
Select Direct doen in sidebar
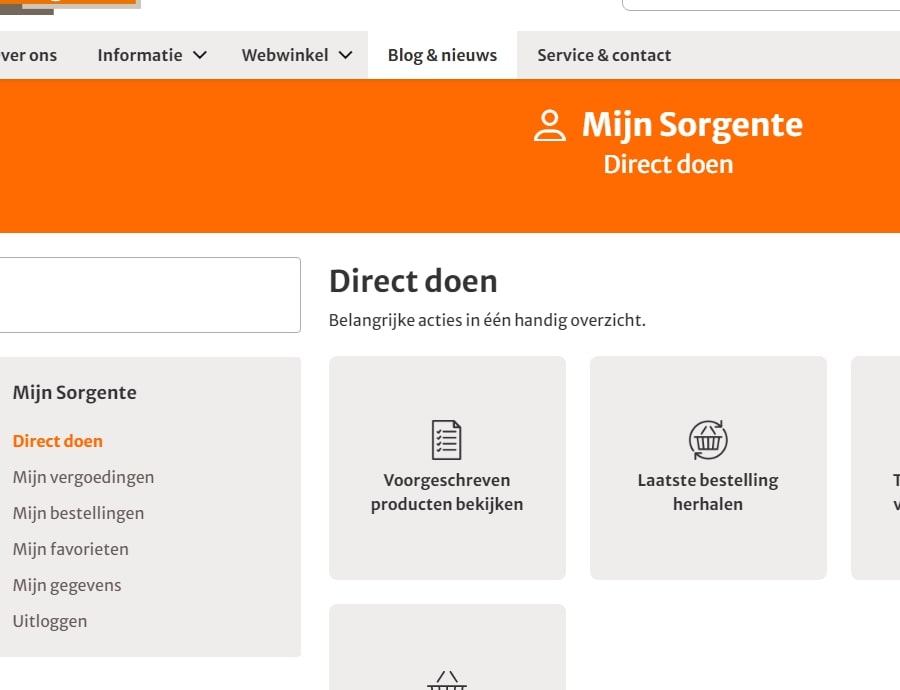coord(58,441)
